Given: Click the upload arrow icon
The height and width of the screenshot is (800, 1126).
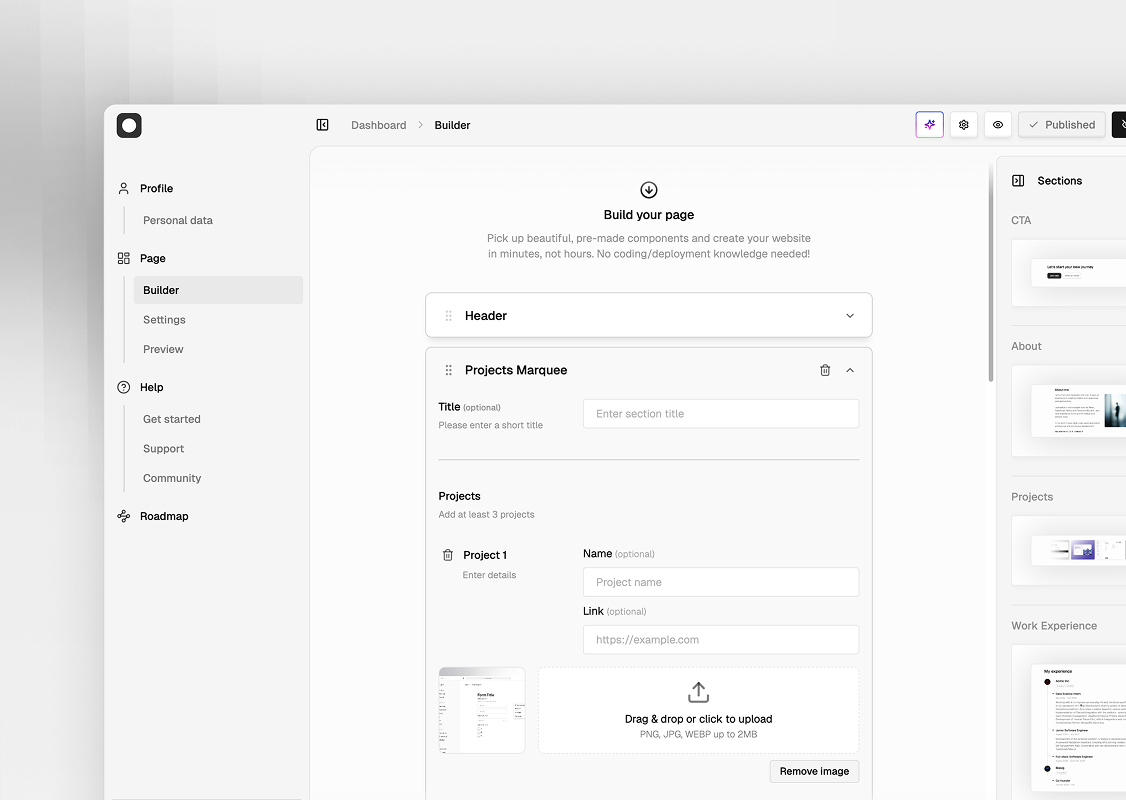Looking at the screenshot, I should (x=699, y=692).
